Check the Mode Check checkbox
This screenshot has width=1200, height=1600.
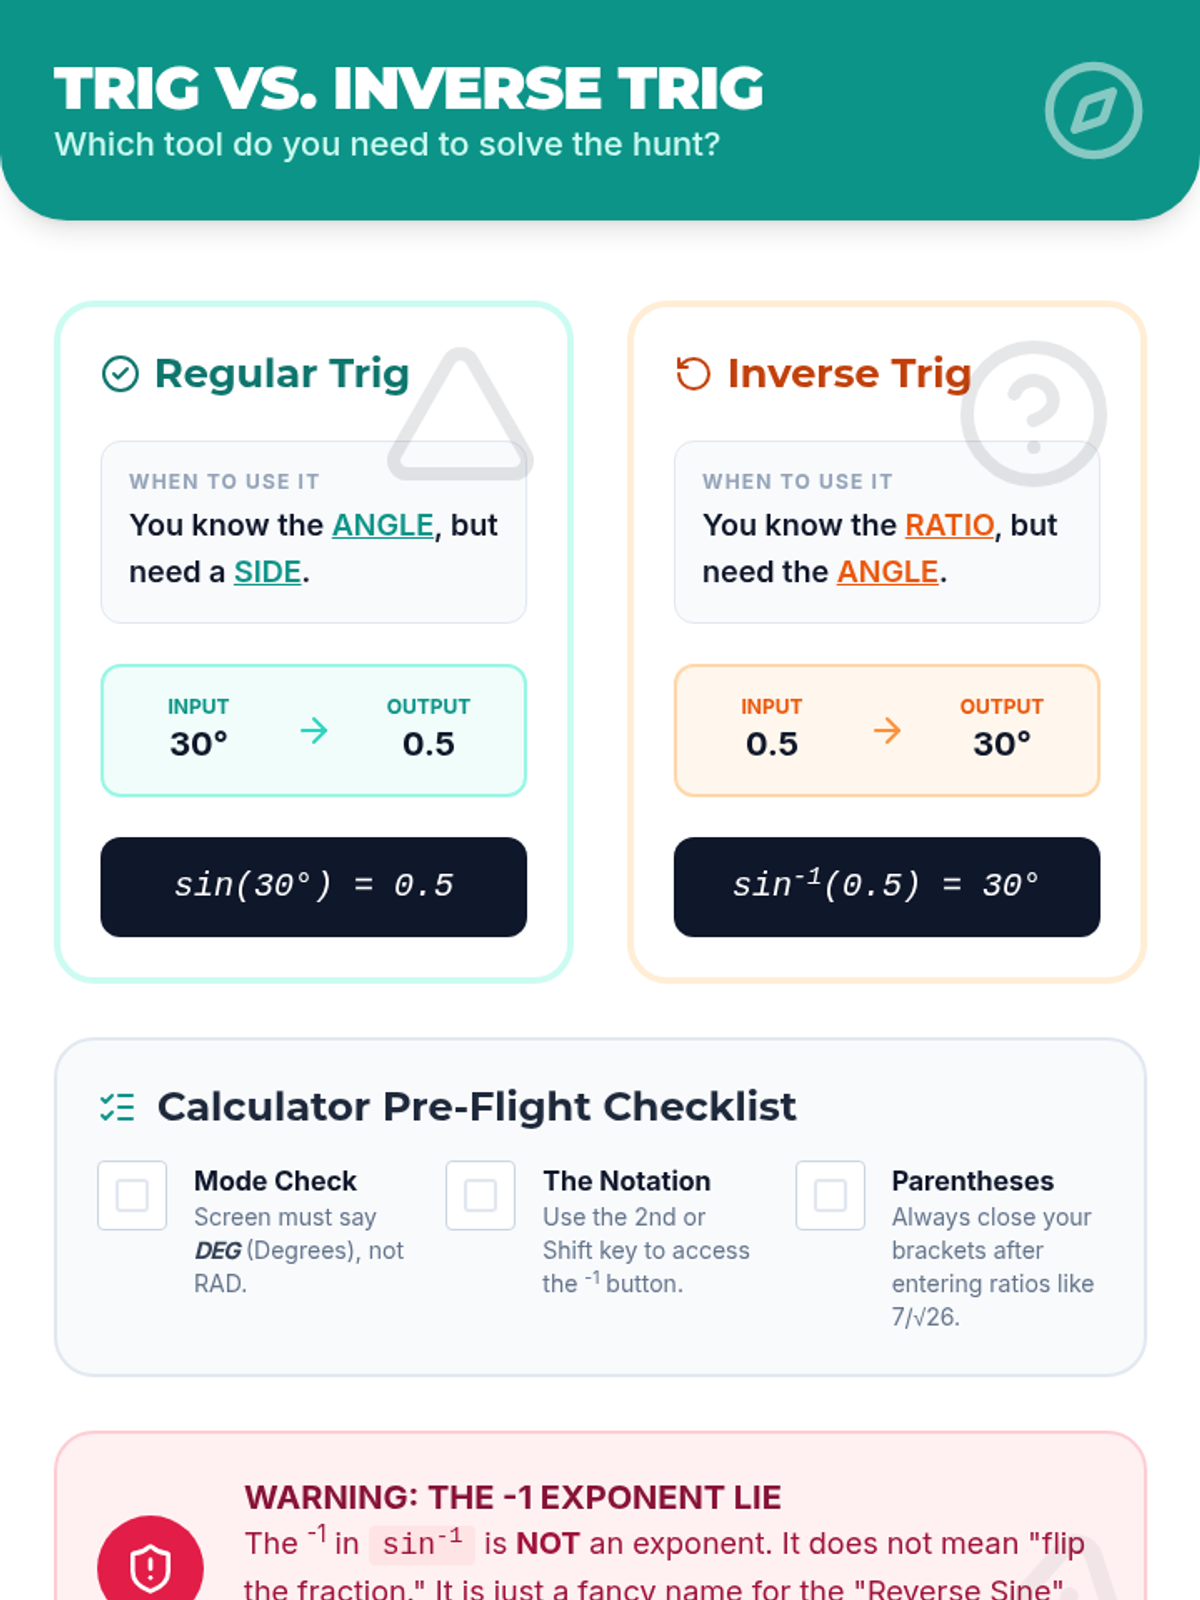tap(132, 1195)
